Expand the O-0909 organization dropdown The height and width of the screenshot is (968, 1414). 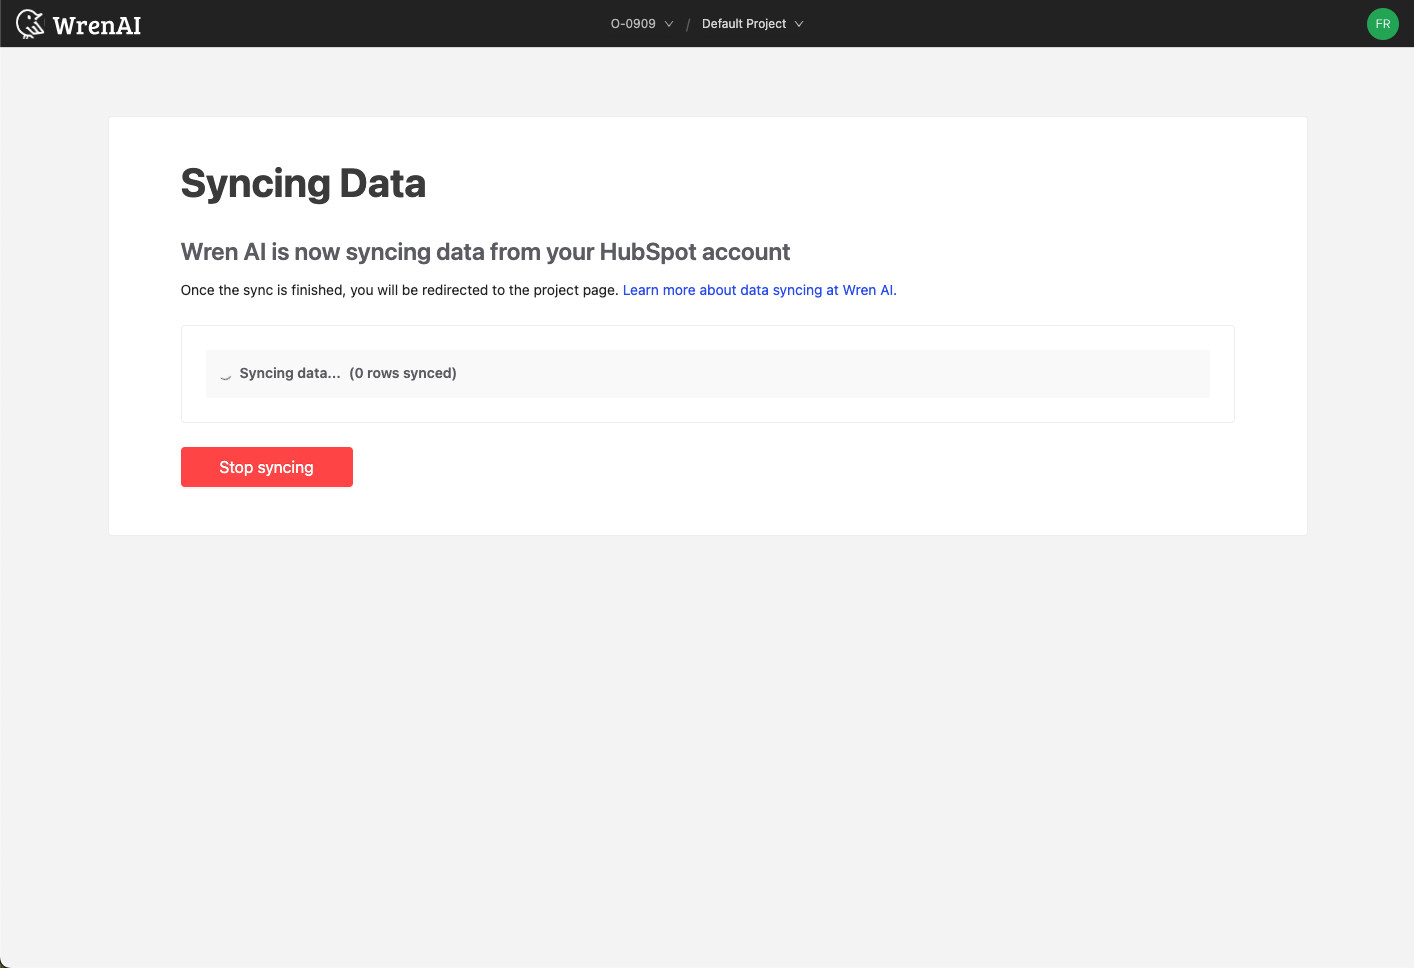642,24
